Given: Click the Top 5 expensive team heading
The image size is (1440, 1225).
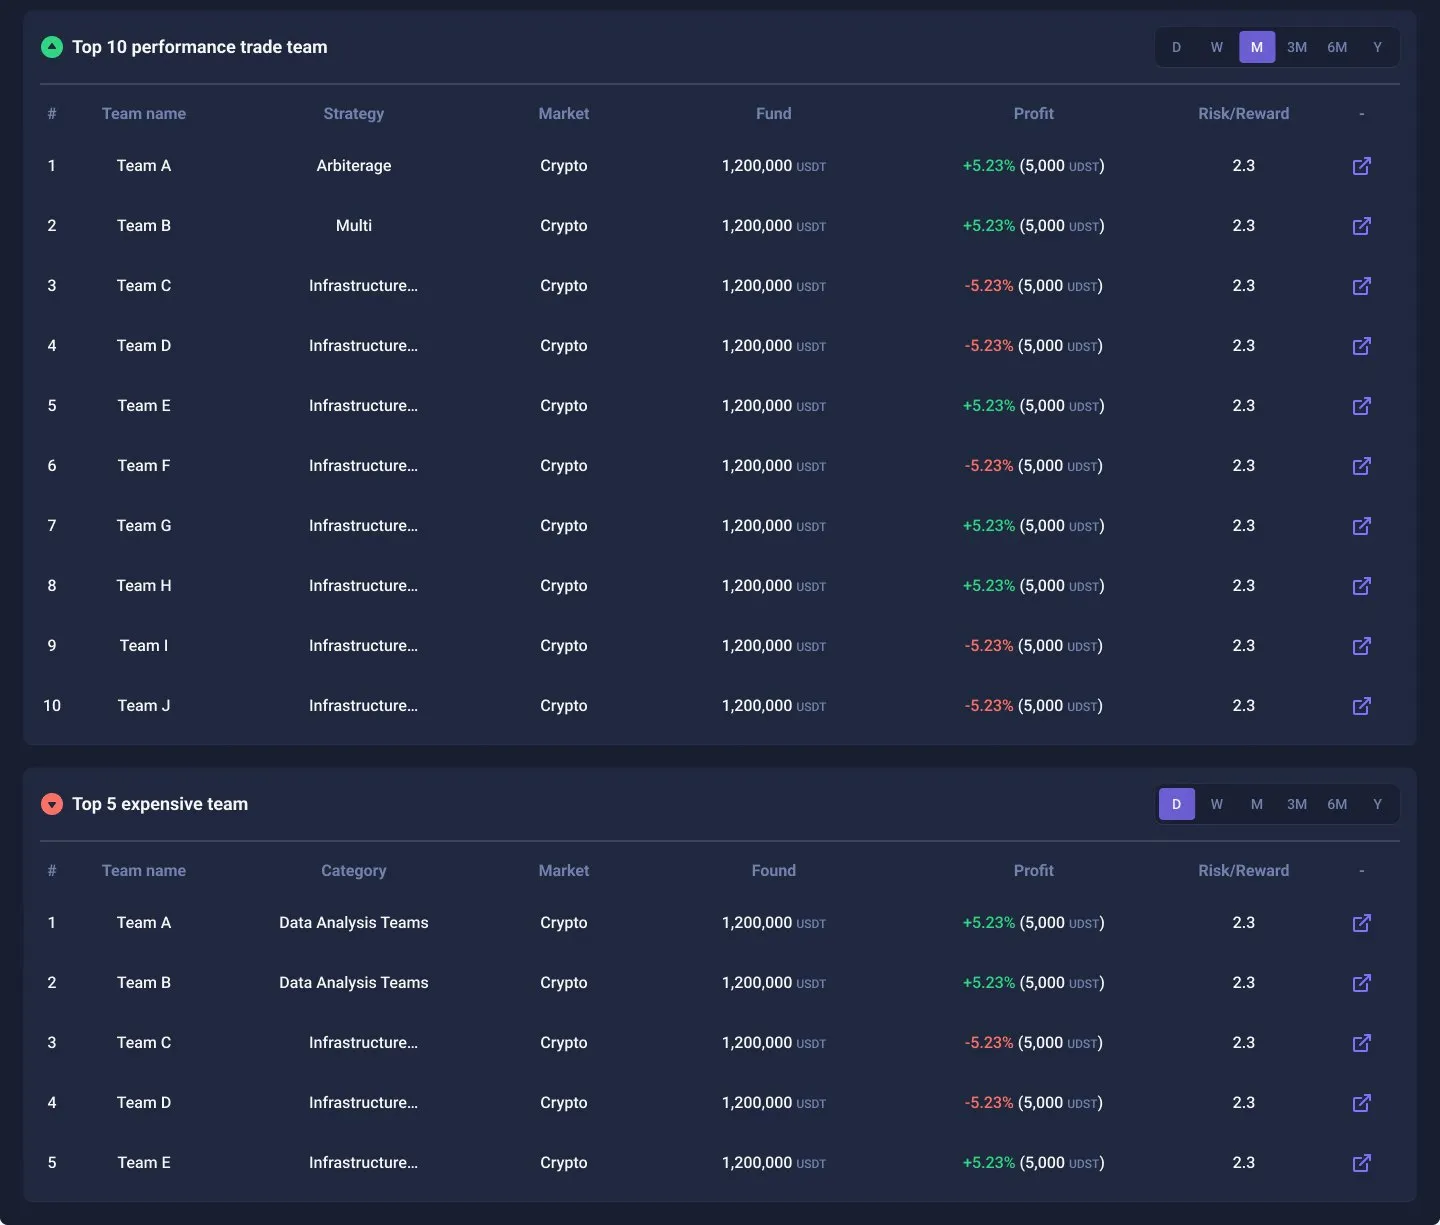Looking at the screenshot, I should click(x=160, y=804).
